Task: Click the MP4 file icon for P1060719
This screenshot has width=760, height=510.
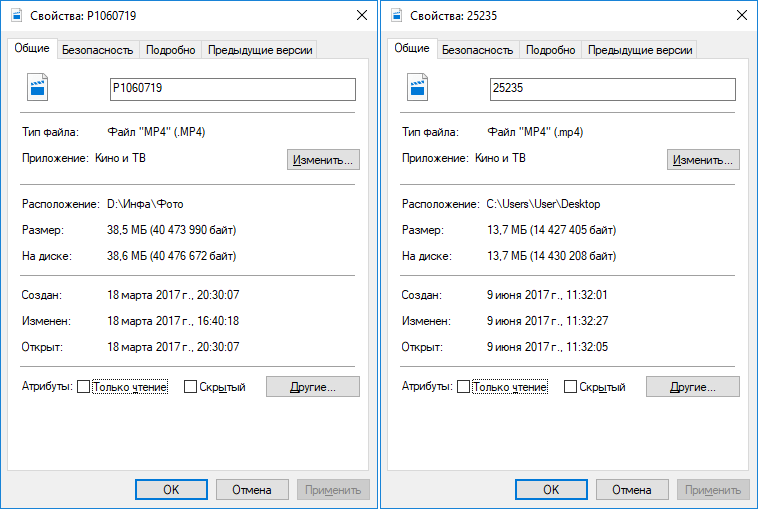Action: (x=37, y=87)
